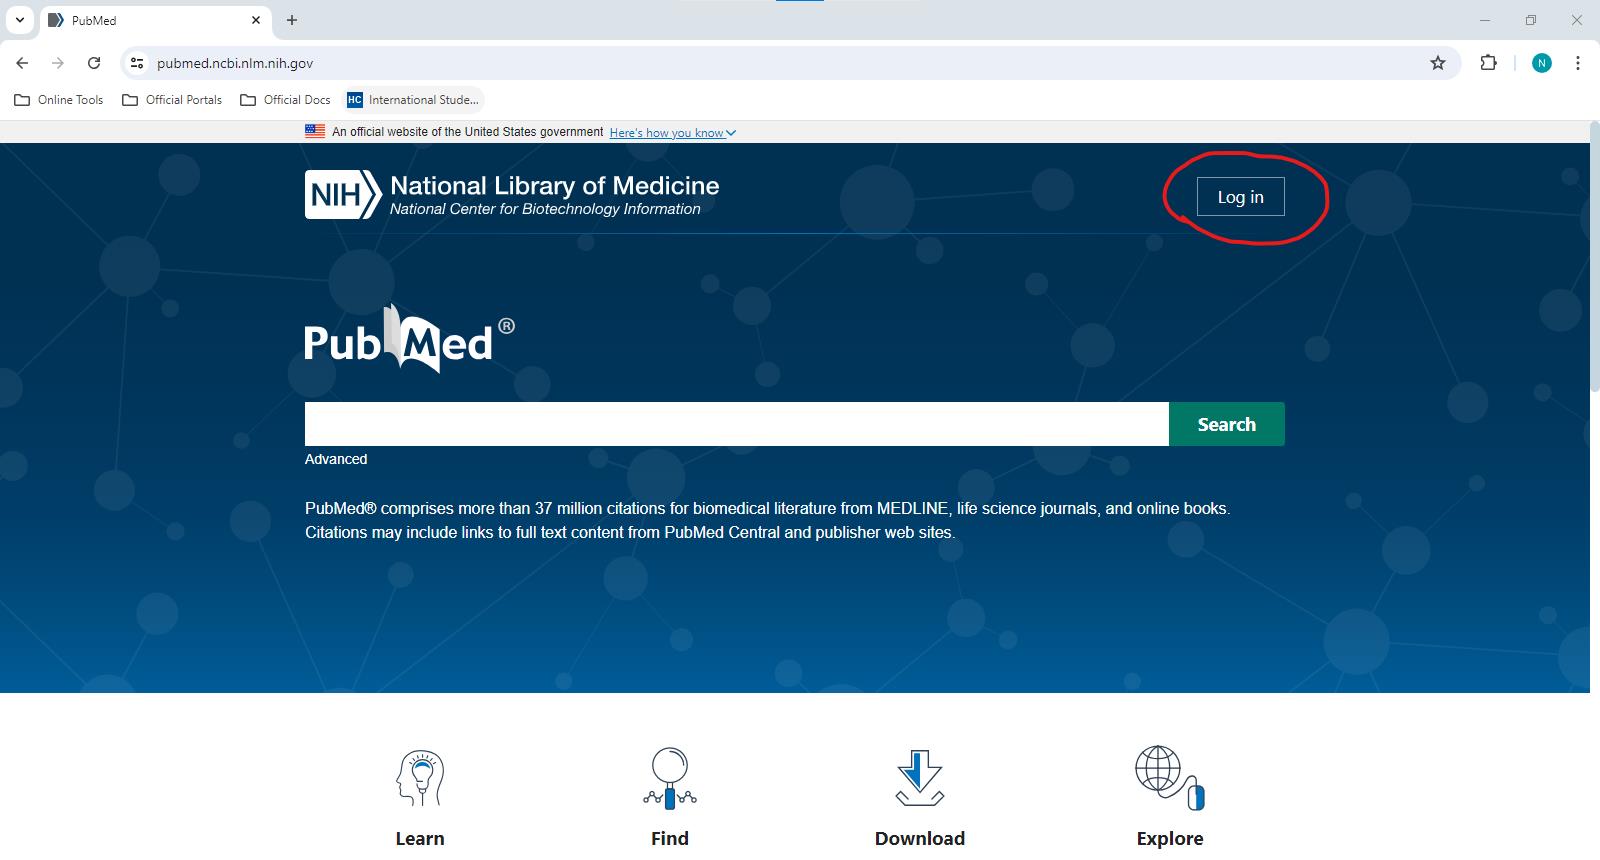Screen dimensions: 1600x860
Task: Click the browser forward arrow
Action: tap(58, 63)
